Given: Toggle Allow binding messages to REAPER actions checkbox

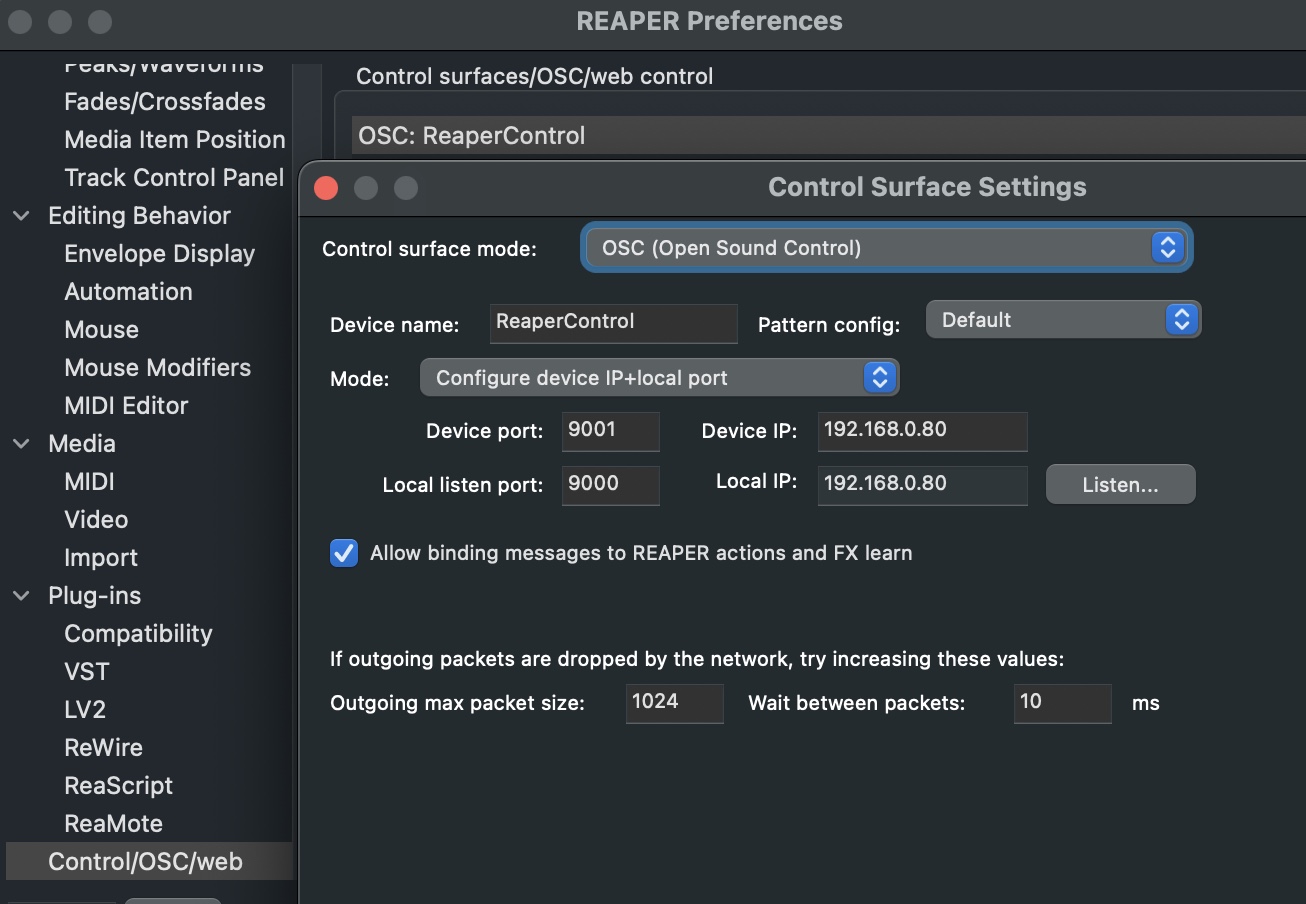Looking at the screenshot, I should [x=344, y=553].
